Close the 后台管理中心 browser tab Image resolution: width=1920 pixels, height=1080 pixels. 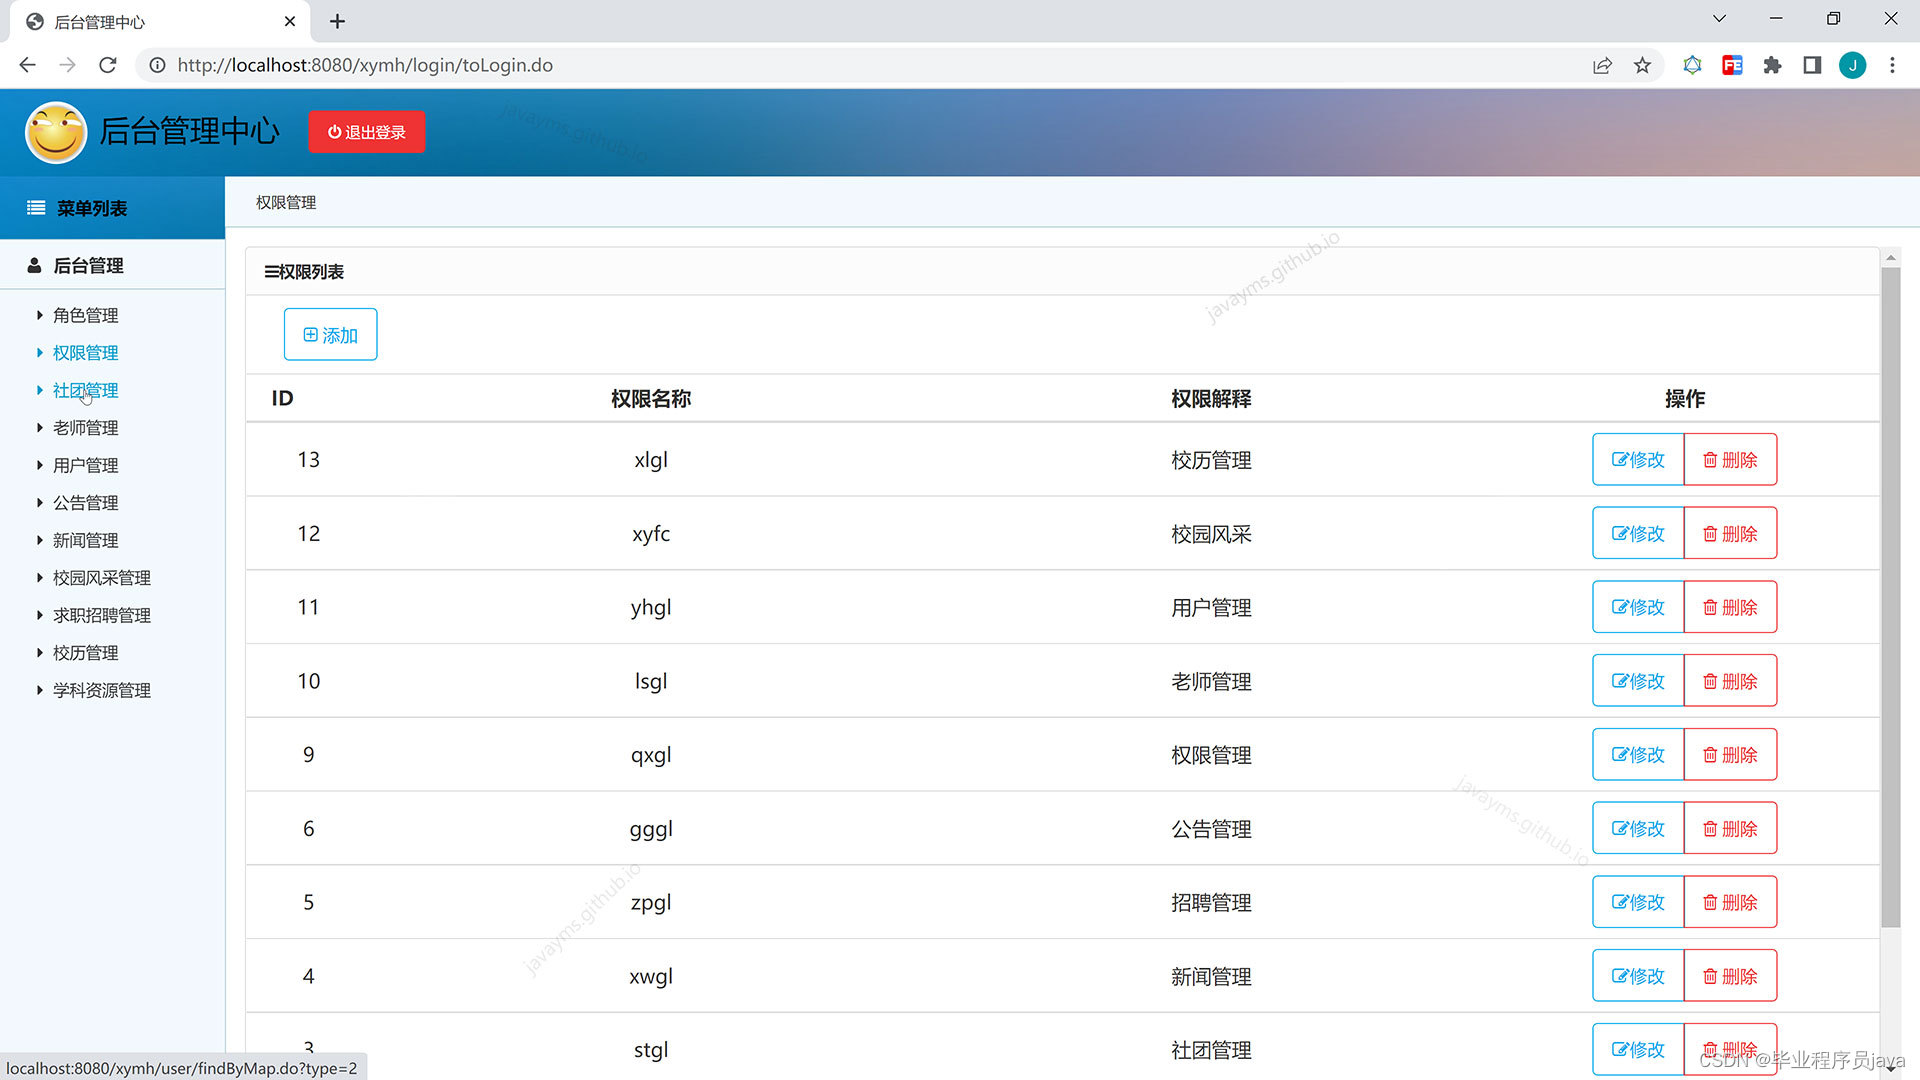pyautogui.click(x=290, y=21)
